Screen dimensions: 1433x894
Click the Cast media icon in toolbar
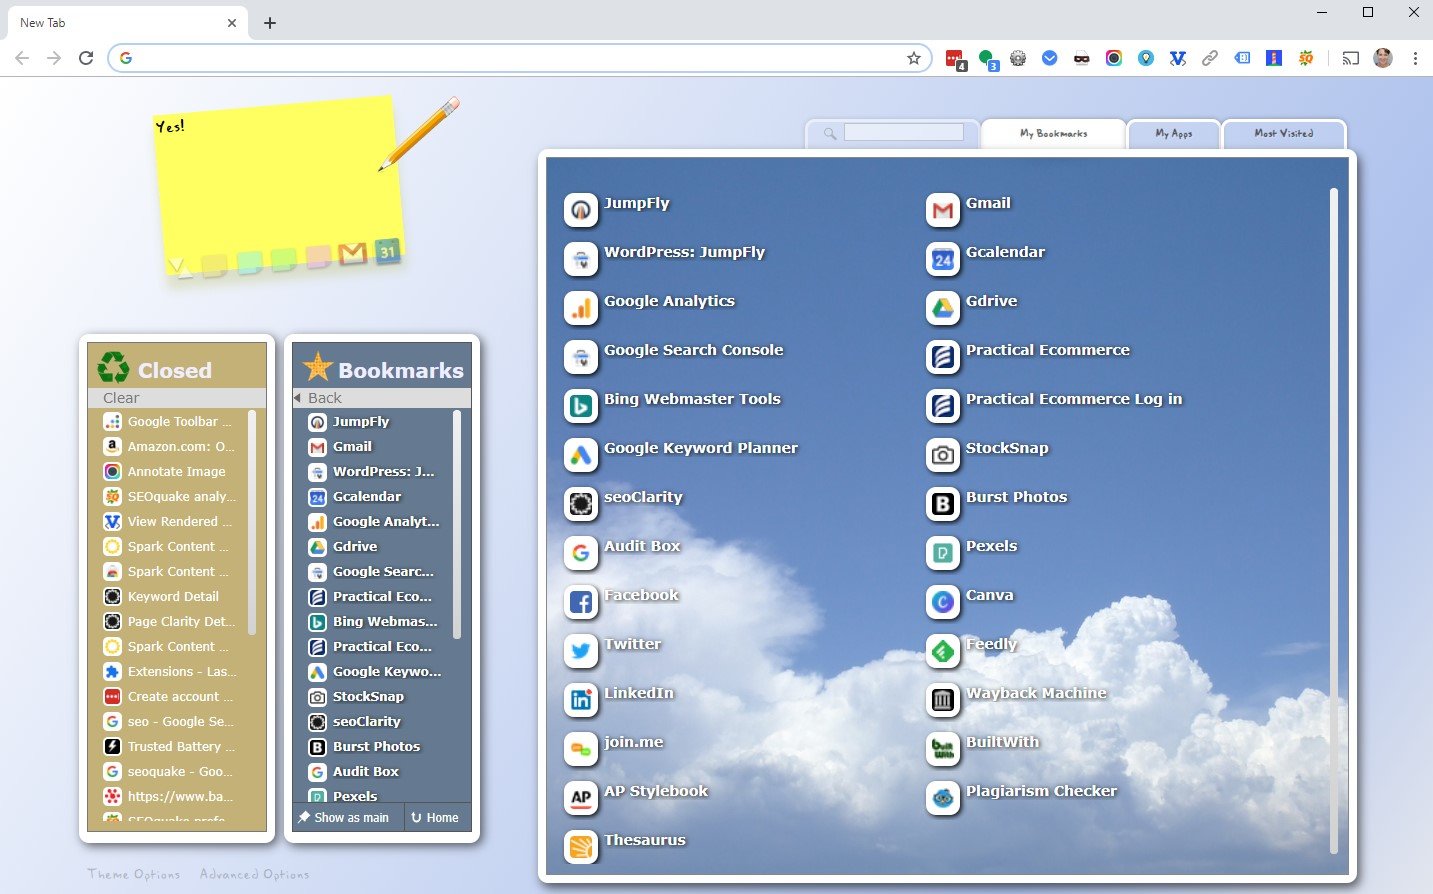1350,58
